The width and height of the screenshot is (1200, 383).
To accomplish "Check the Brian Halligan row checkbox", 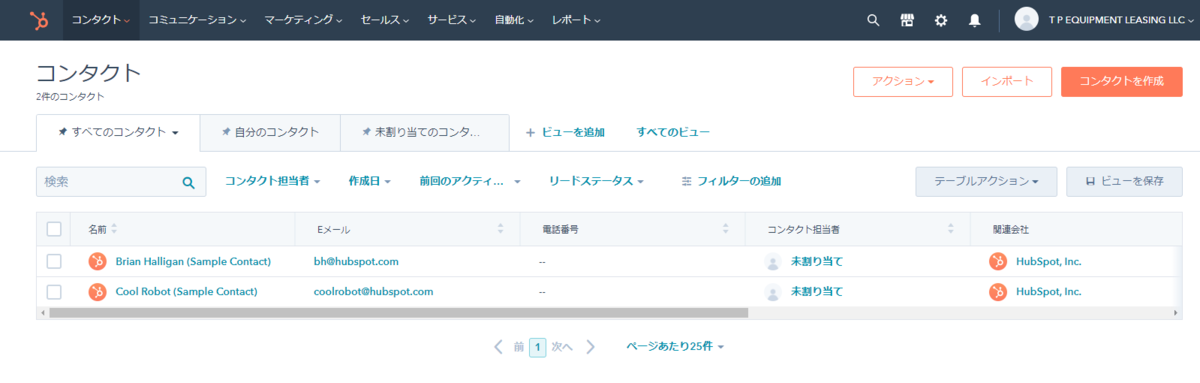I will 54,261.
